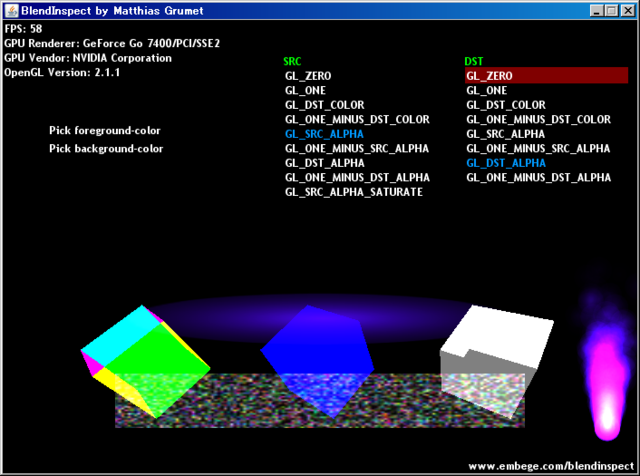The image size is (640, 476).
Task: Click the multicolored cube
Action: click(145, 361)
